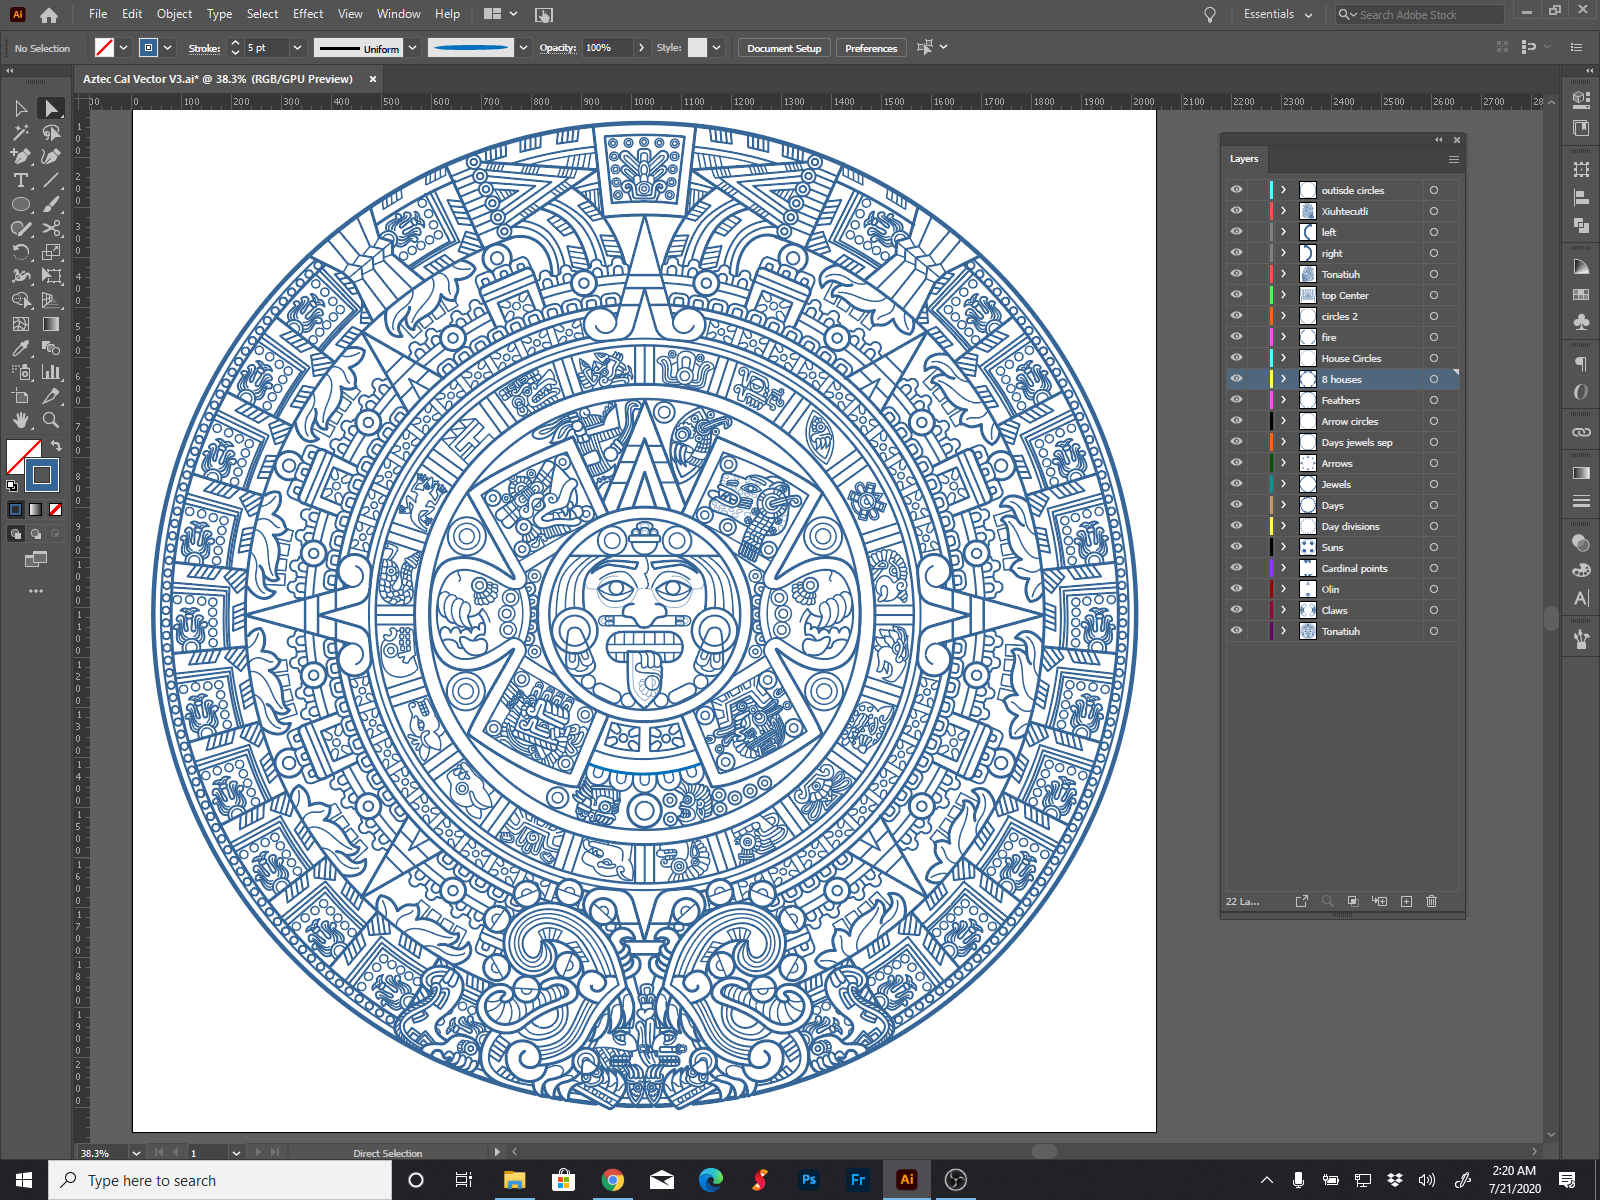Hide the Cardinal points layer

(1237, 568)
